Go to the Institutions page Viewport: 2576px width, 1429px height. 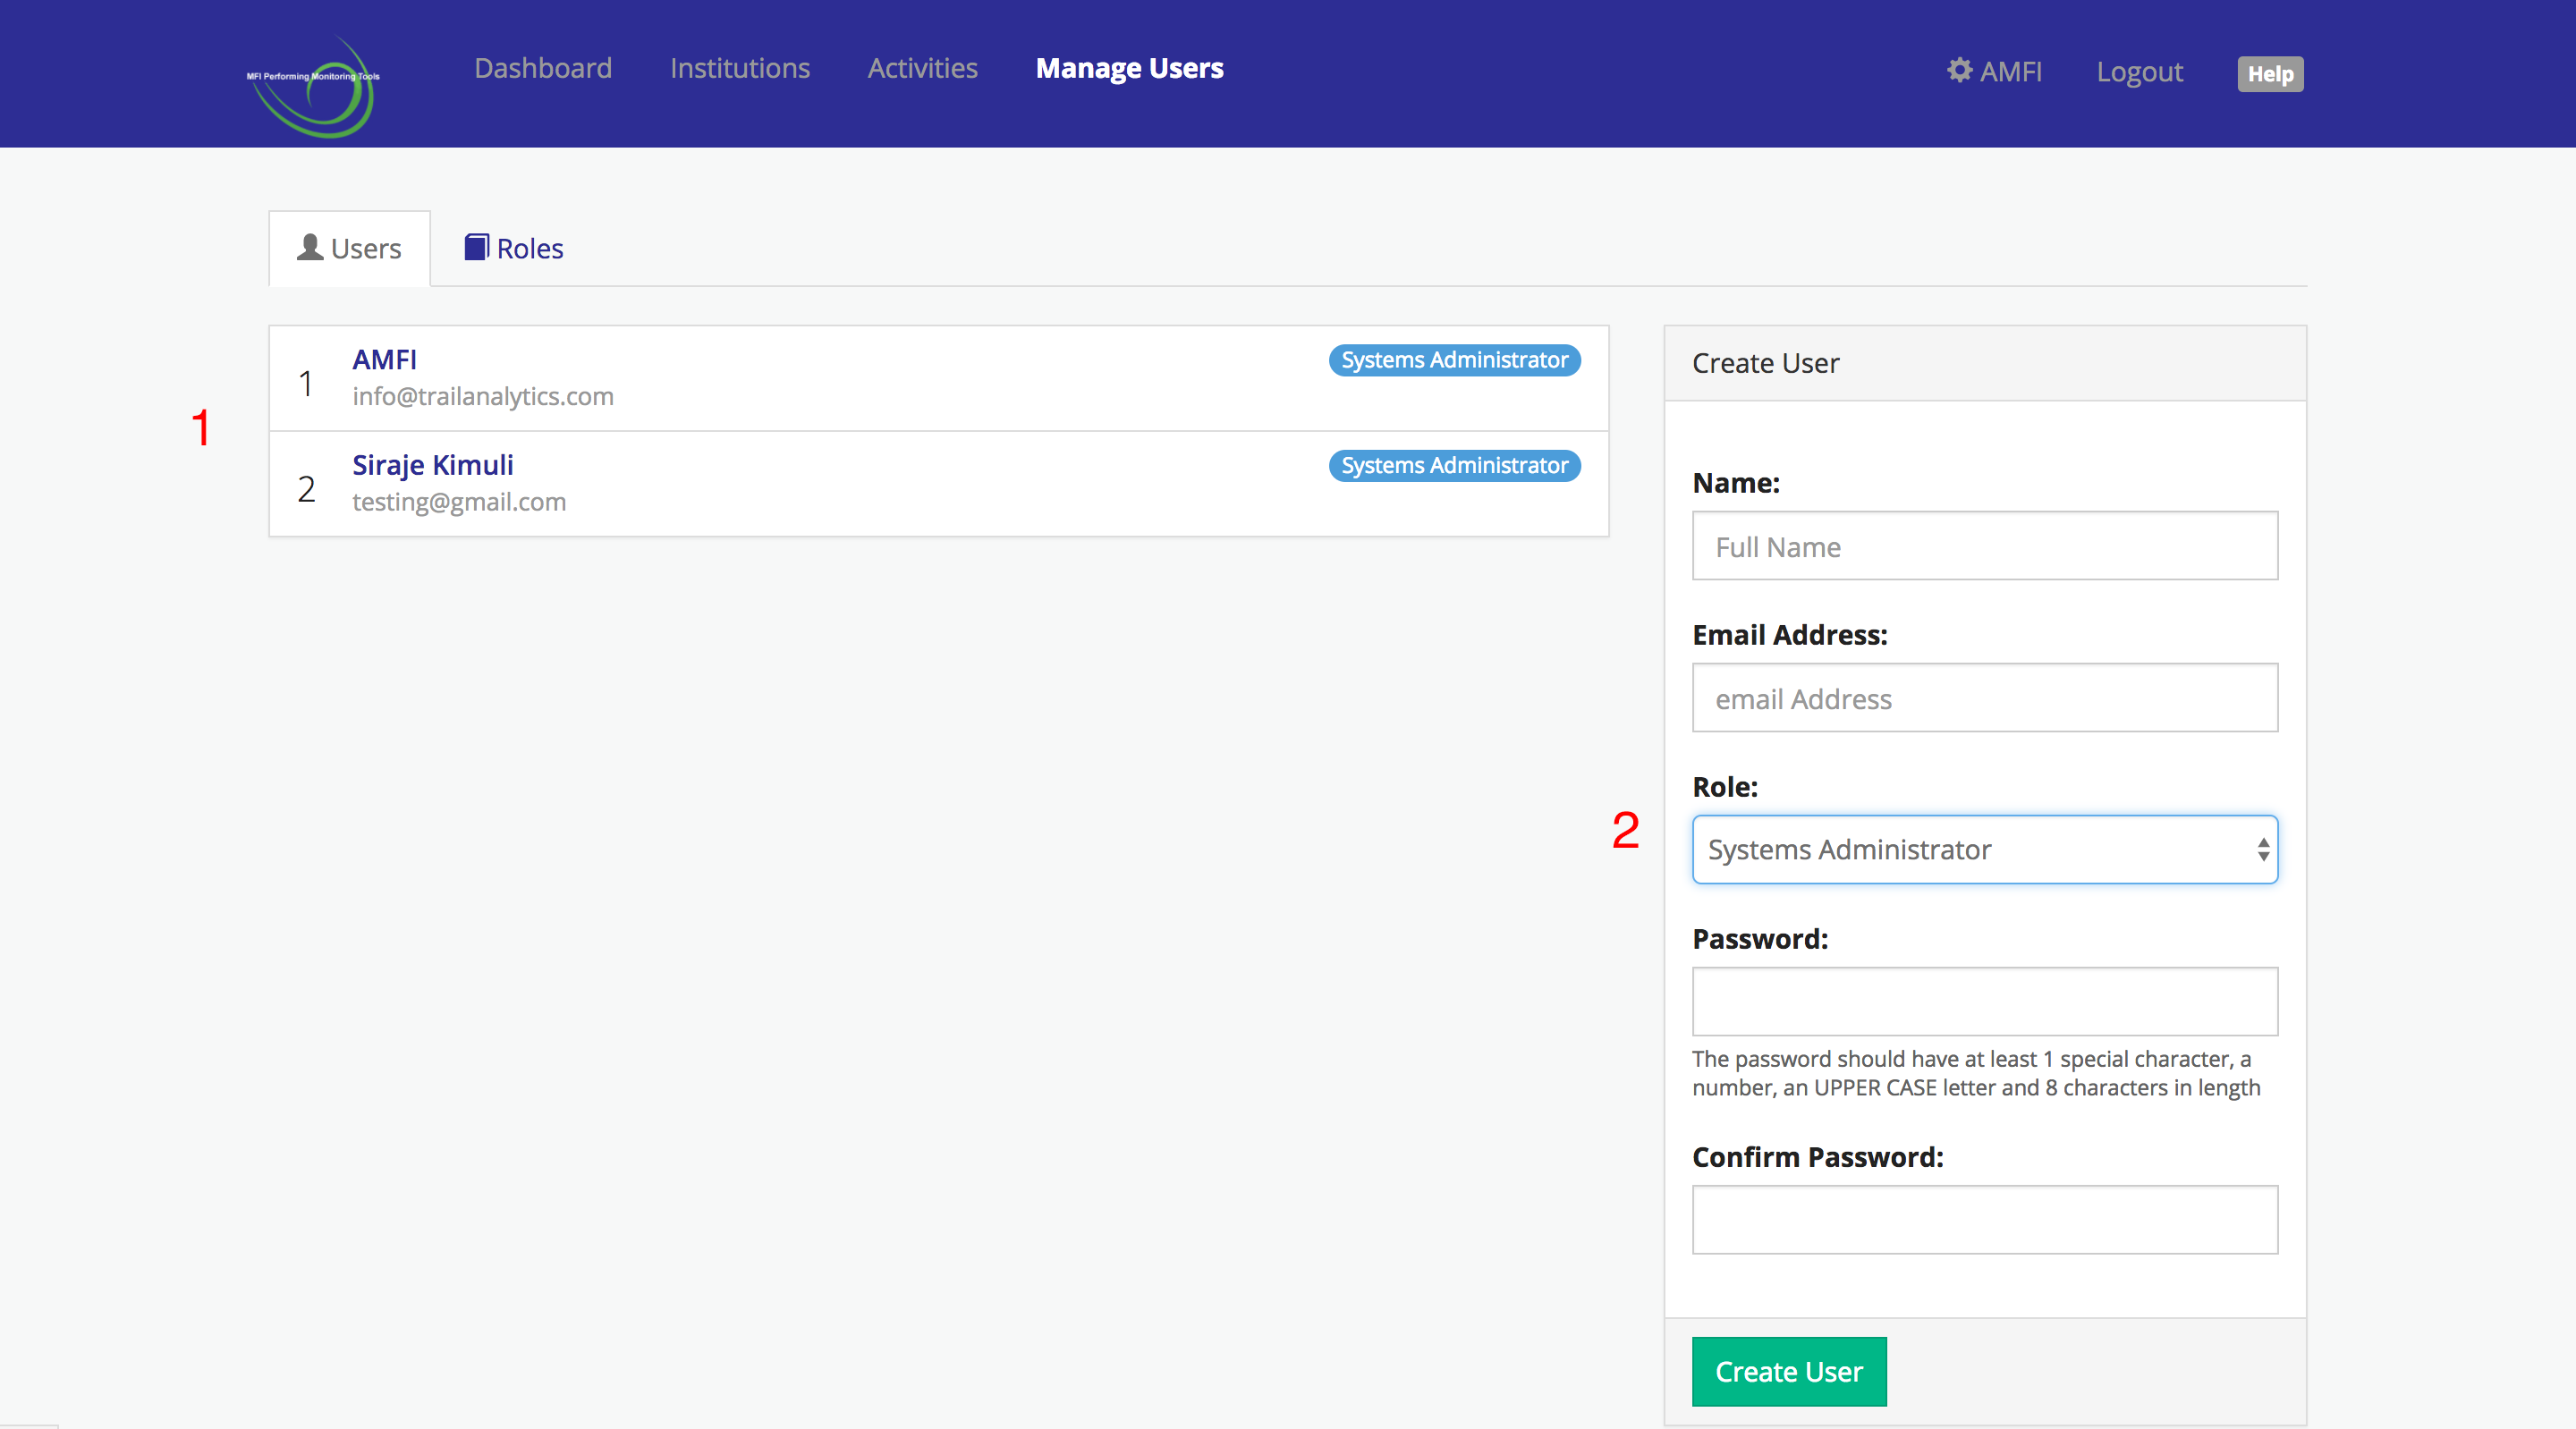point(739,68)
